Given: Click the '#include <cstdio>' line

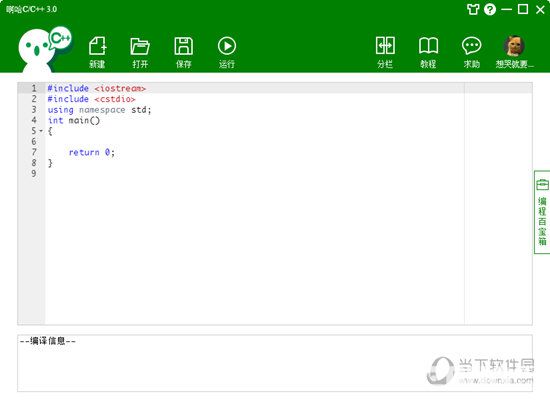Looking at the screenshot, I should coord(91,99).
